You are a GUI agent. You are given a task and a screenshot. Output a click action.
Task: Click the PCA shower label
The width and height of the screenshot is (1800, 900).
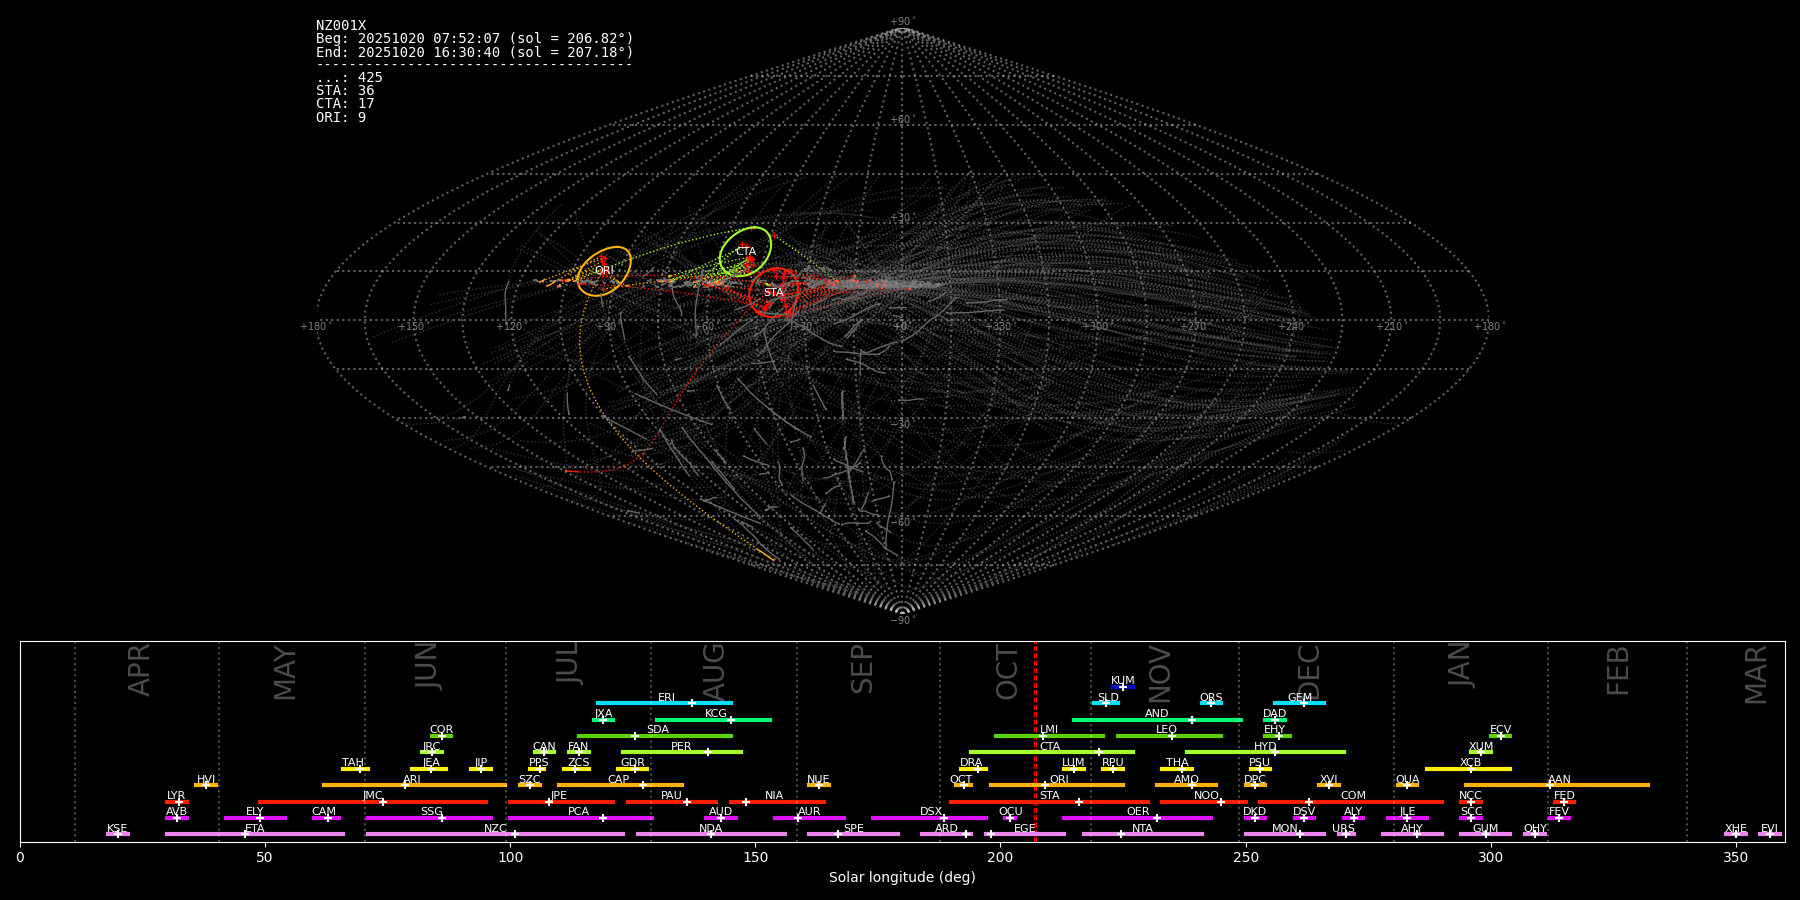pos(579,812)
